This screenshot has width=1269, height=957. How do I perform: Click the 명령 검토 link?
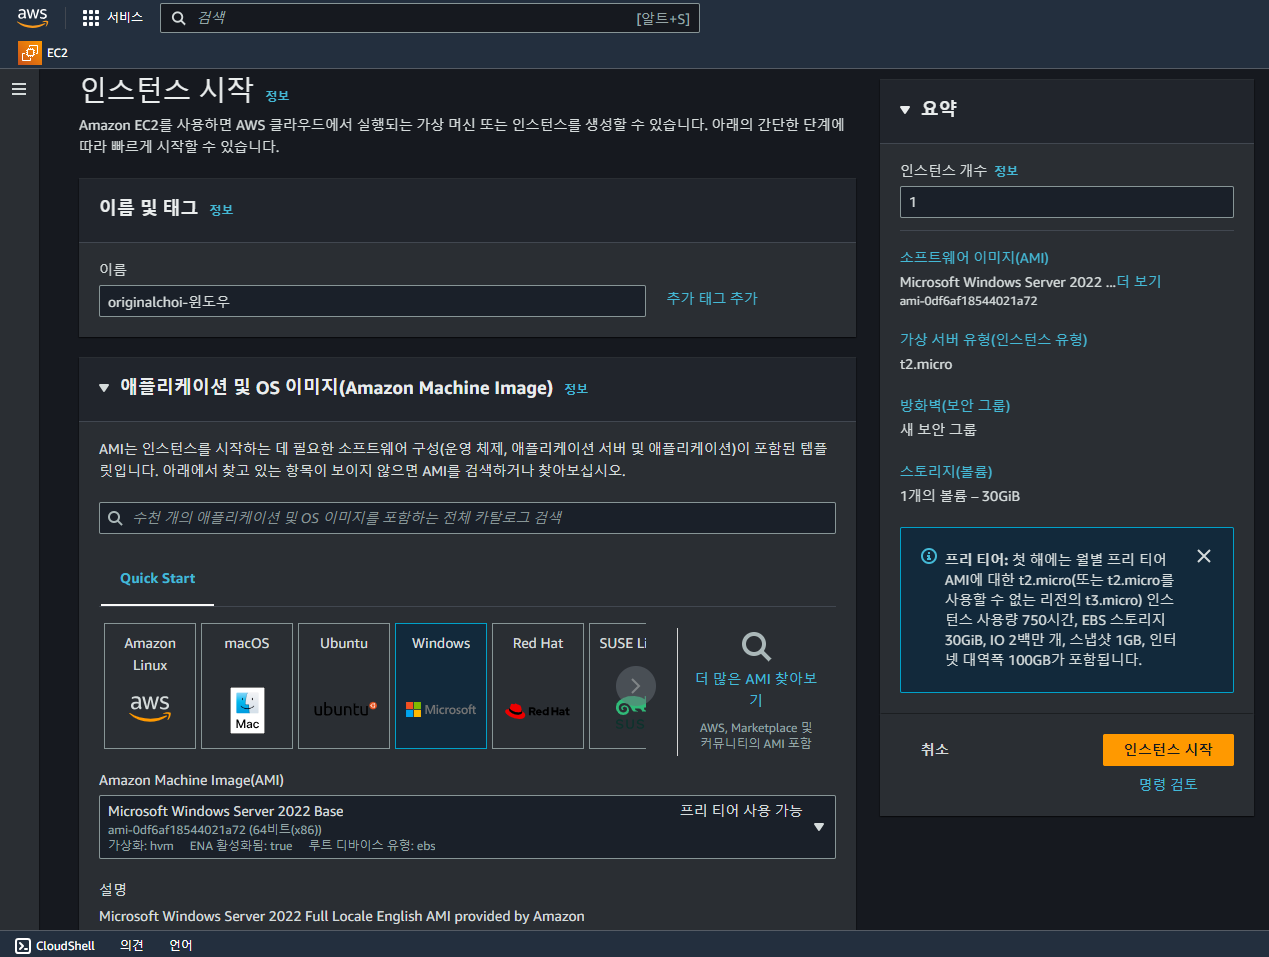[1168, 785]
